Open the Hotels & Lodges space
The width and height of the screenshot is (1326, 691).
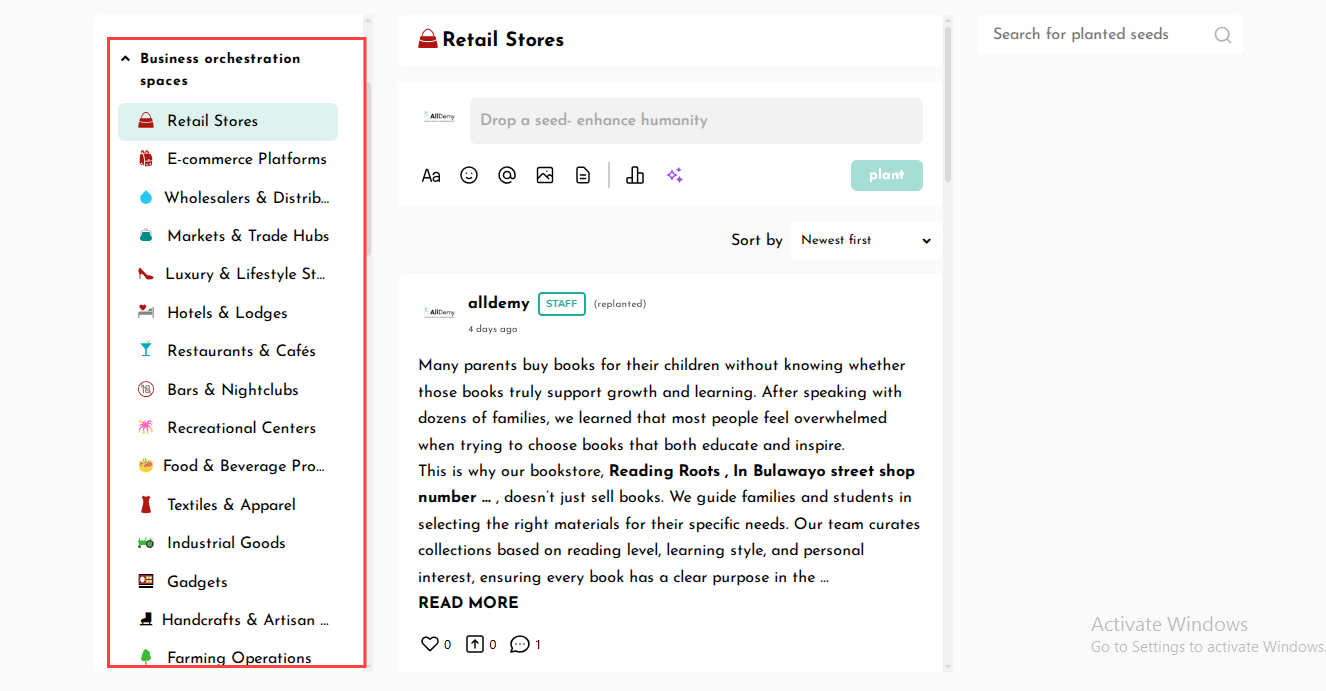pos(227,313)
